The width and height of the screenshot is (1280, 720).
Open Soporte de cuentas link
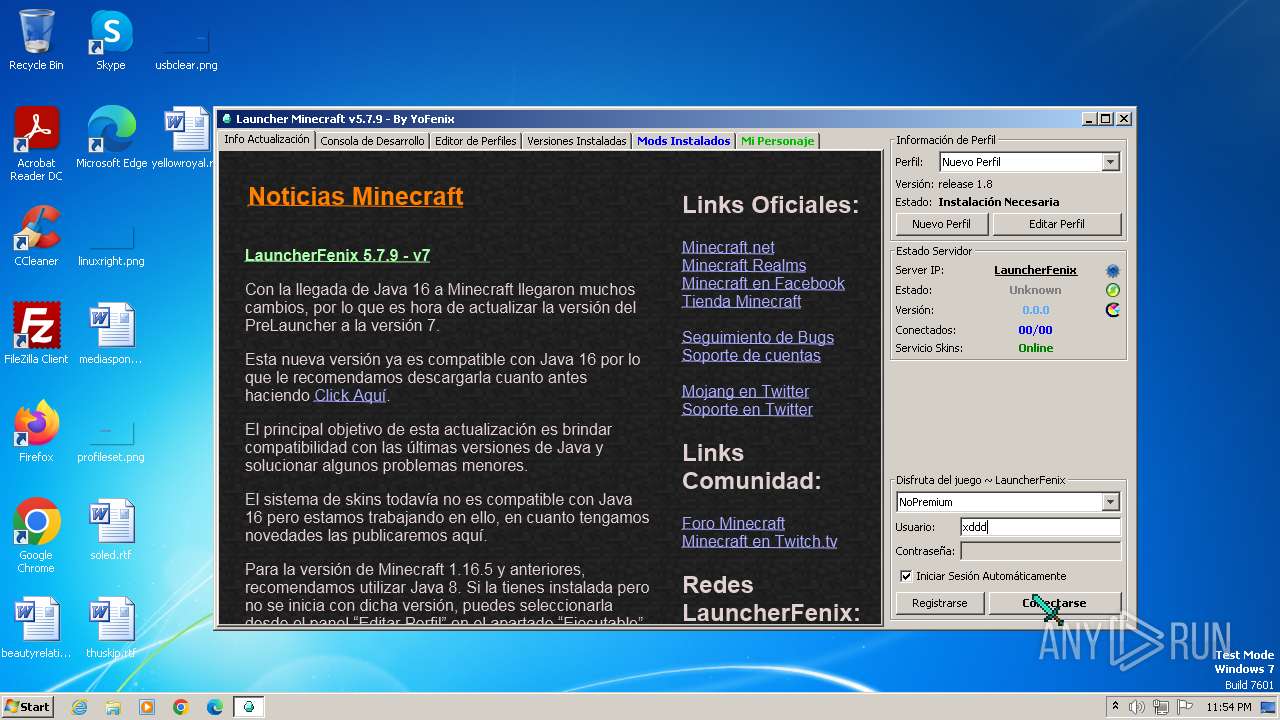click(x=751, y=355)
